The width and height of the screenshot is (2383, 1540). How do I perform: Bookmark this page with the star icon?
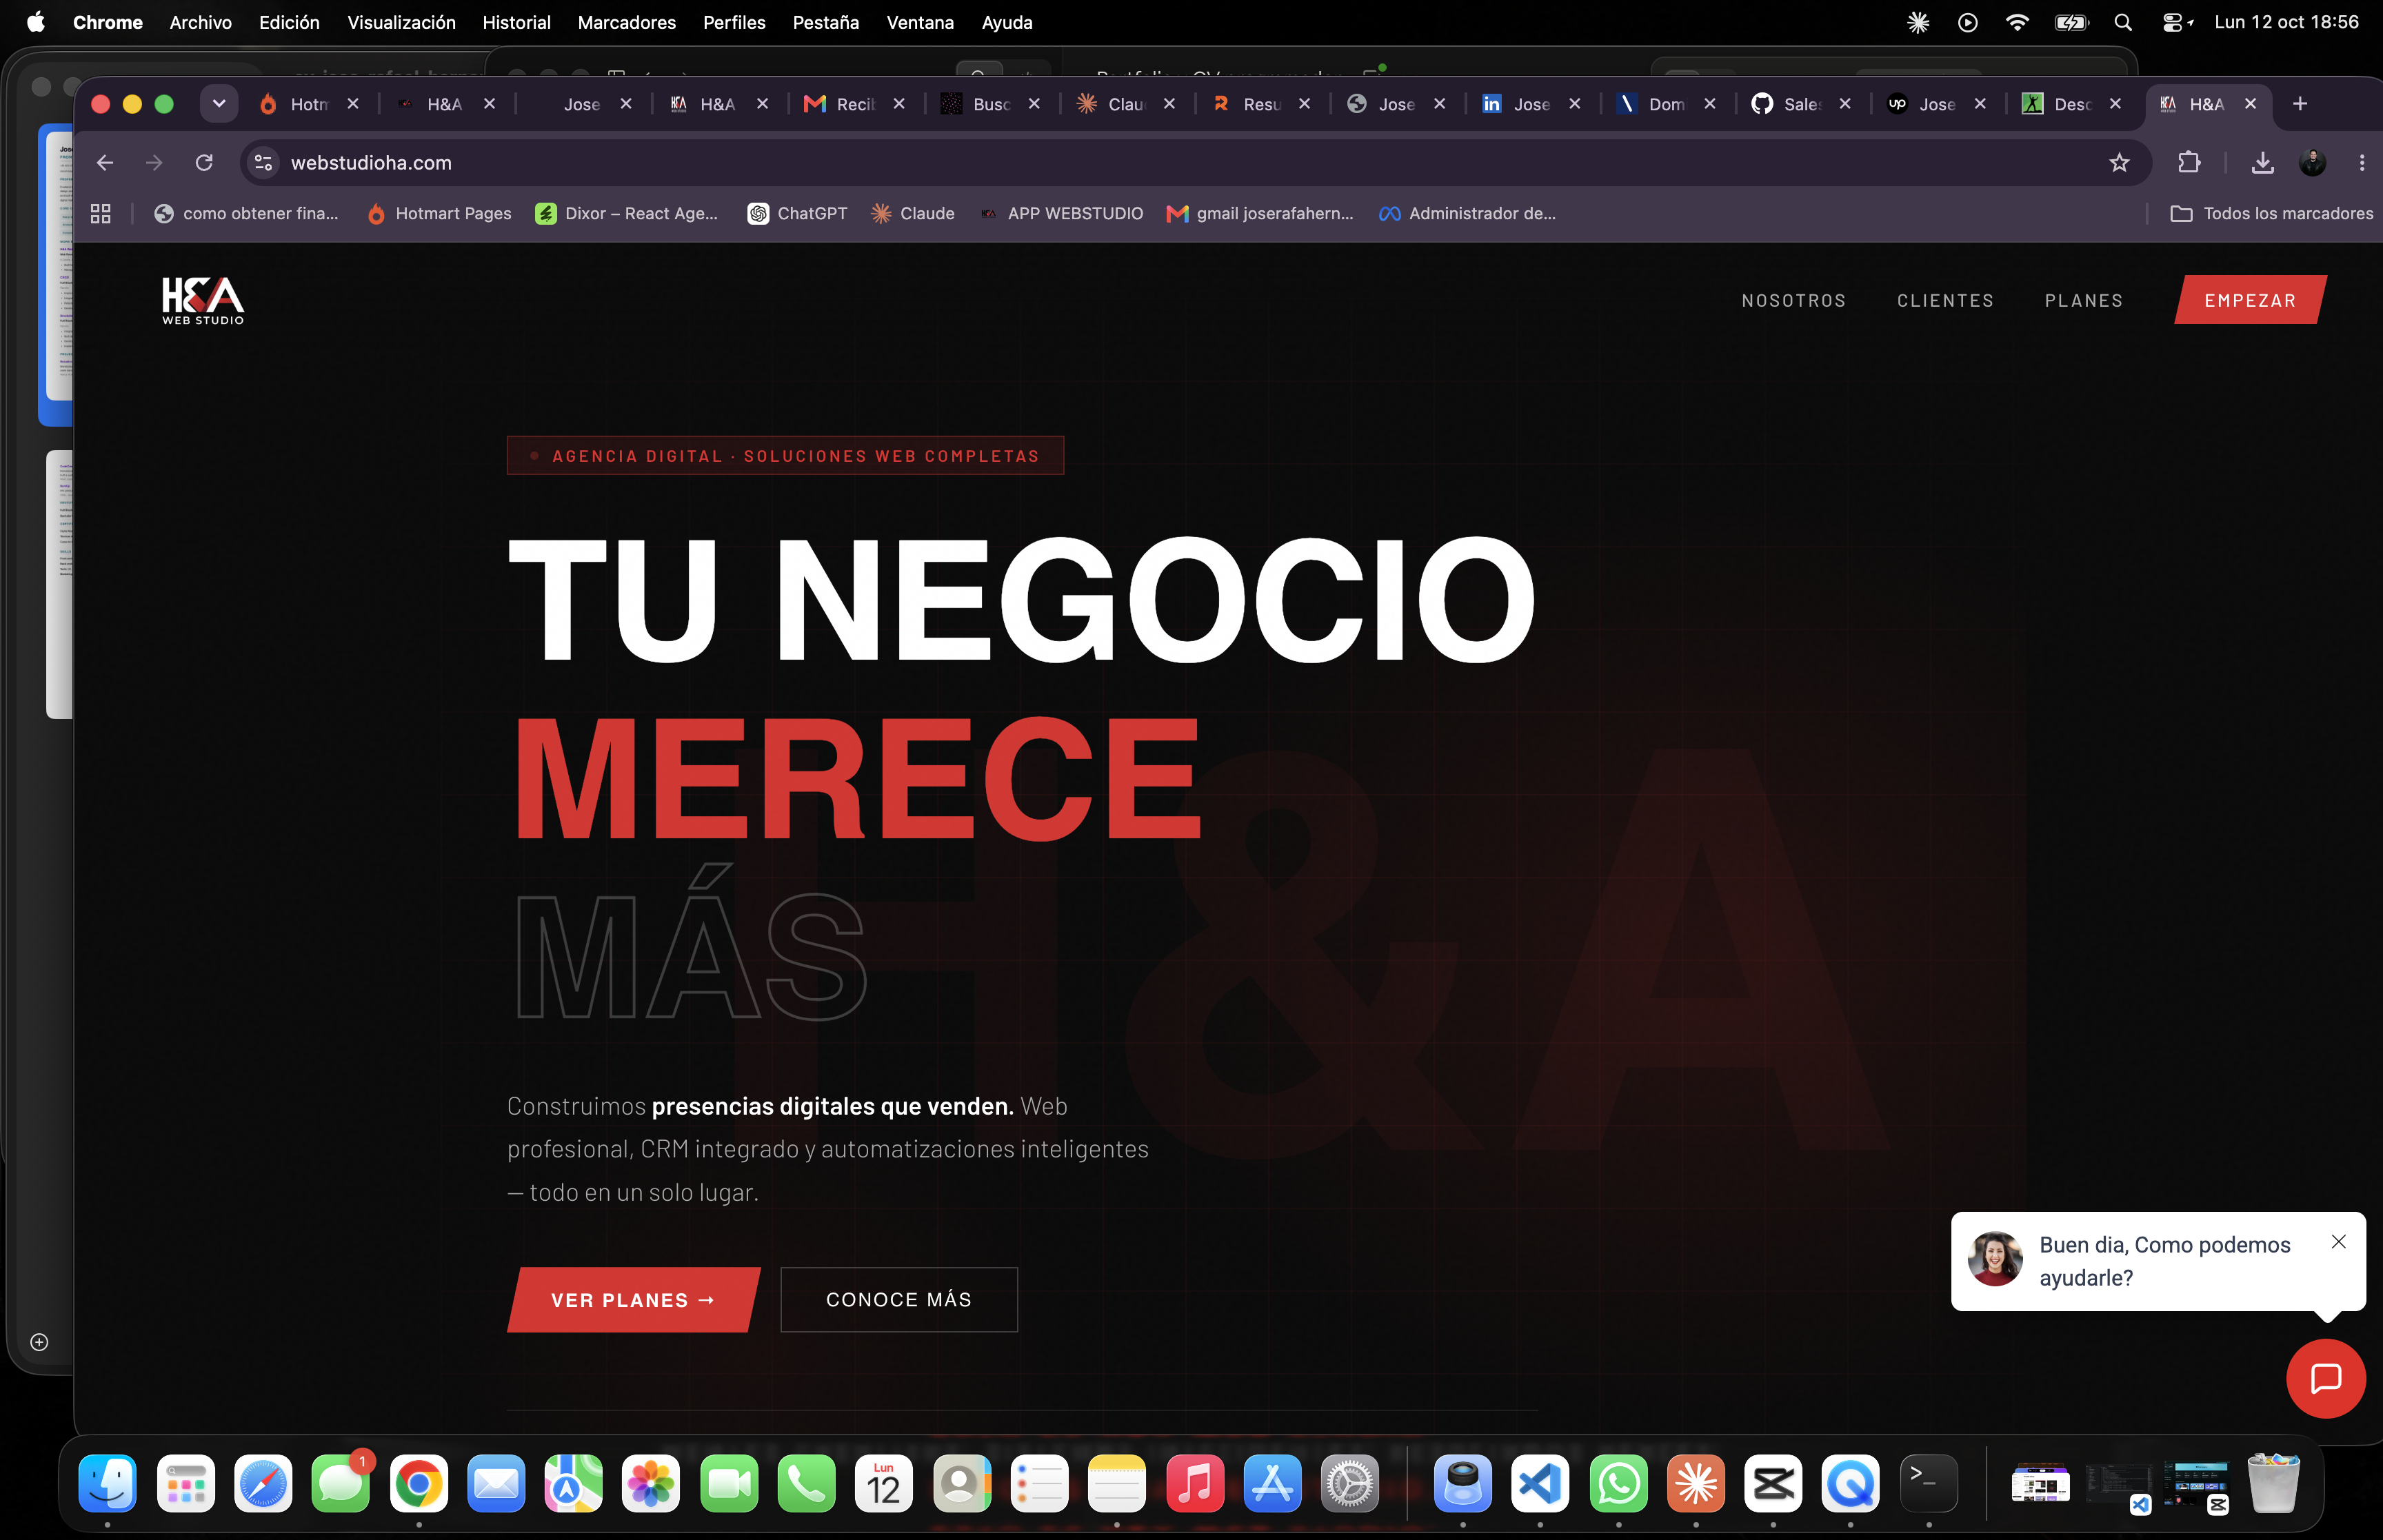[x=2119, y=162]
